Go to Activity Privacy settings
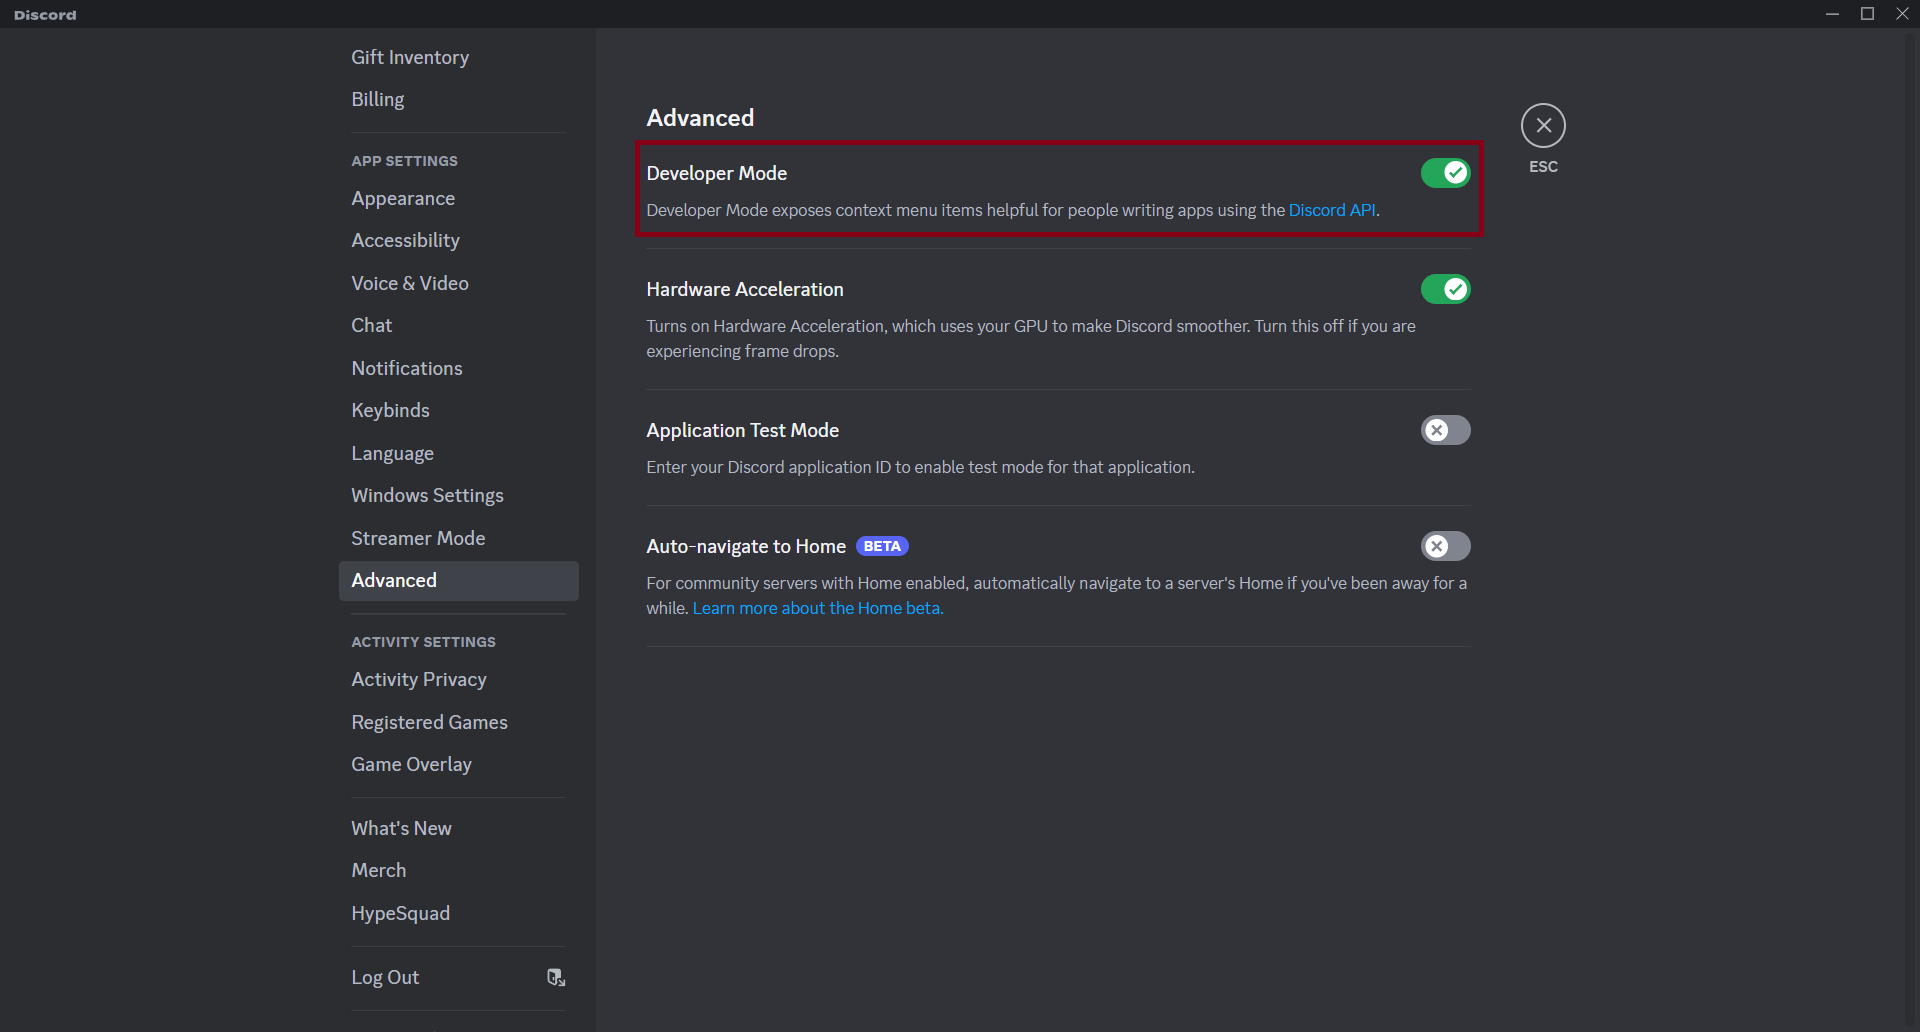The width and height of the screenshot is (1920, 1032). 419,679
